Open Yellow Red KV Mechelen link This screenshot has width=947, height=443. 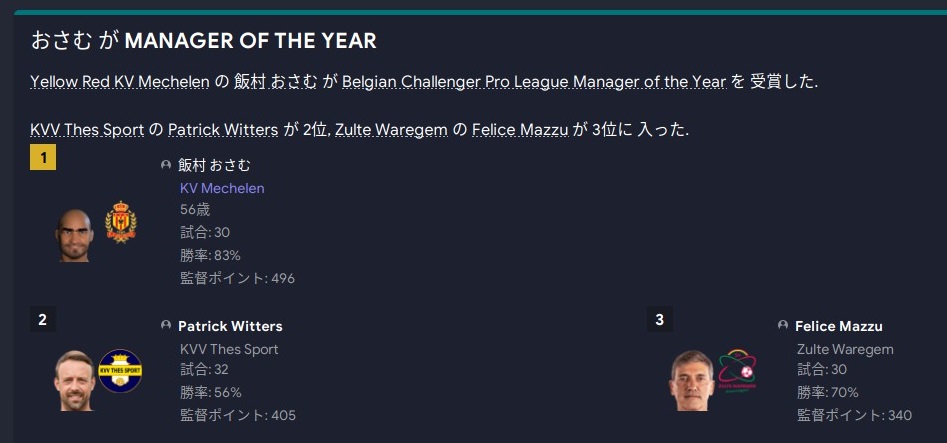coord(120,82)
